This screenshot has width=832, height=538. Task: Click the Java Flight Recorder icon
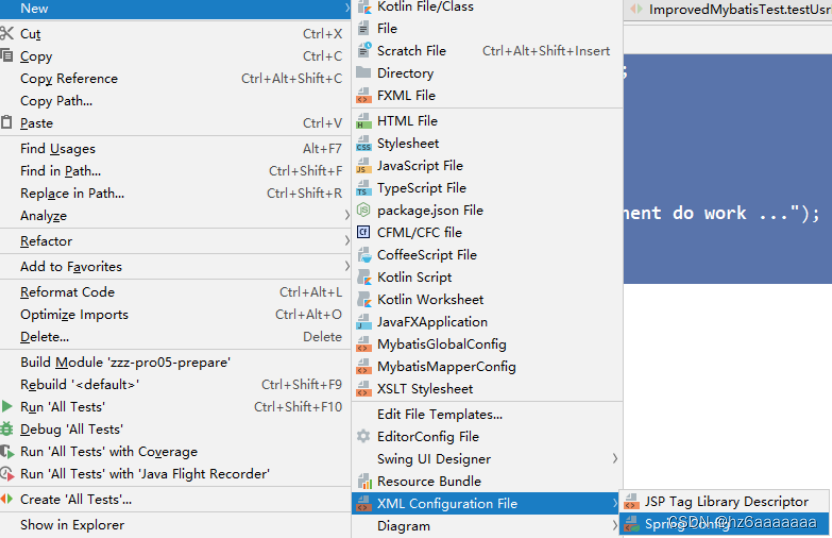(x=7, y=474)
